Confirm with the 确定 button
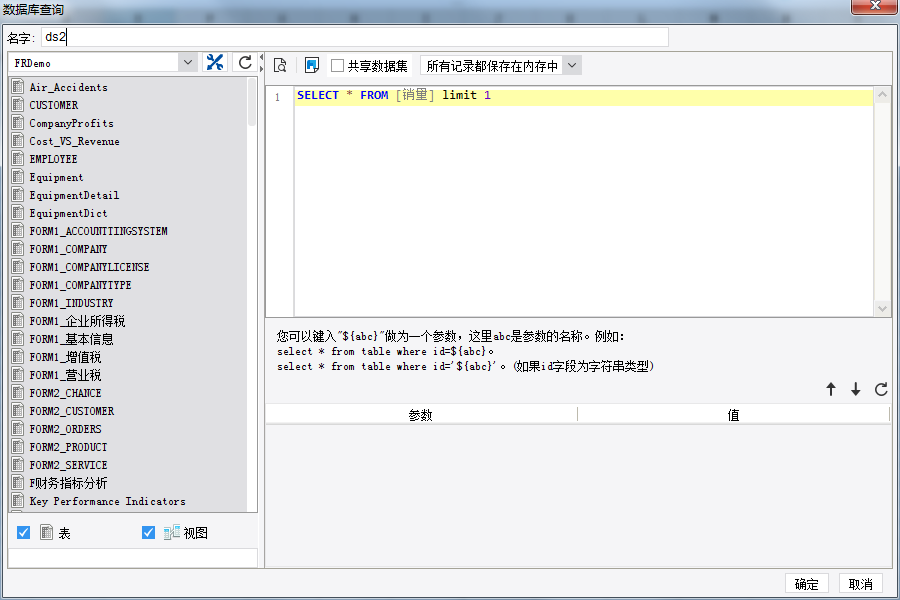 [x=806, y=584]
